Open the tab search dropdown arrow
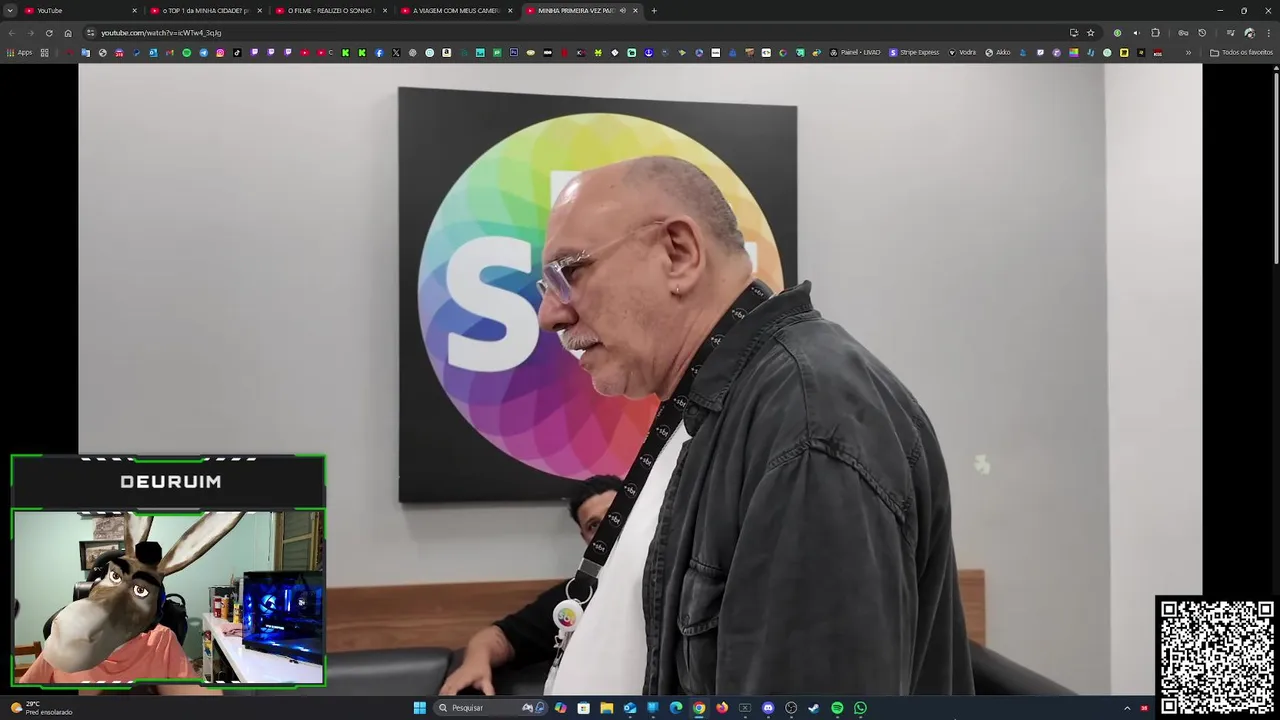The height and width of the screenshot is (720, 1280). [x=11, y=10]
